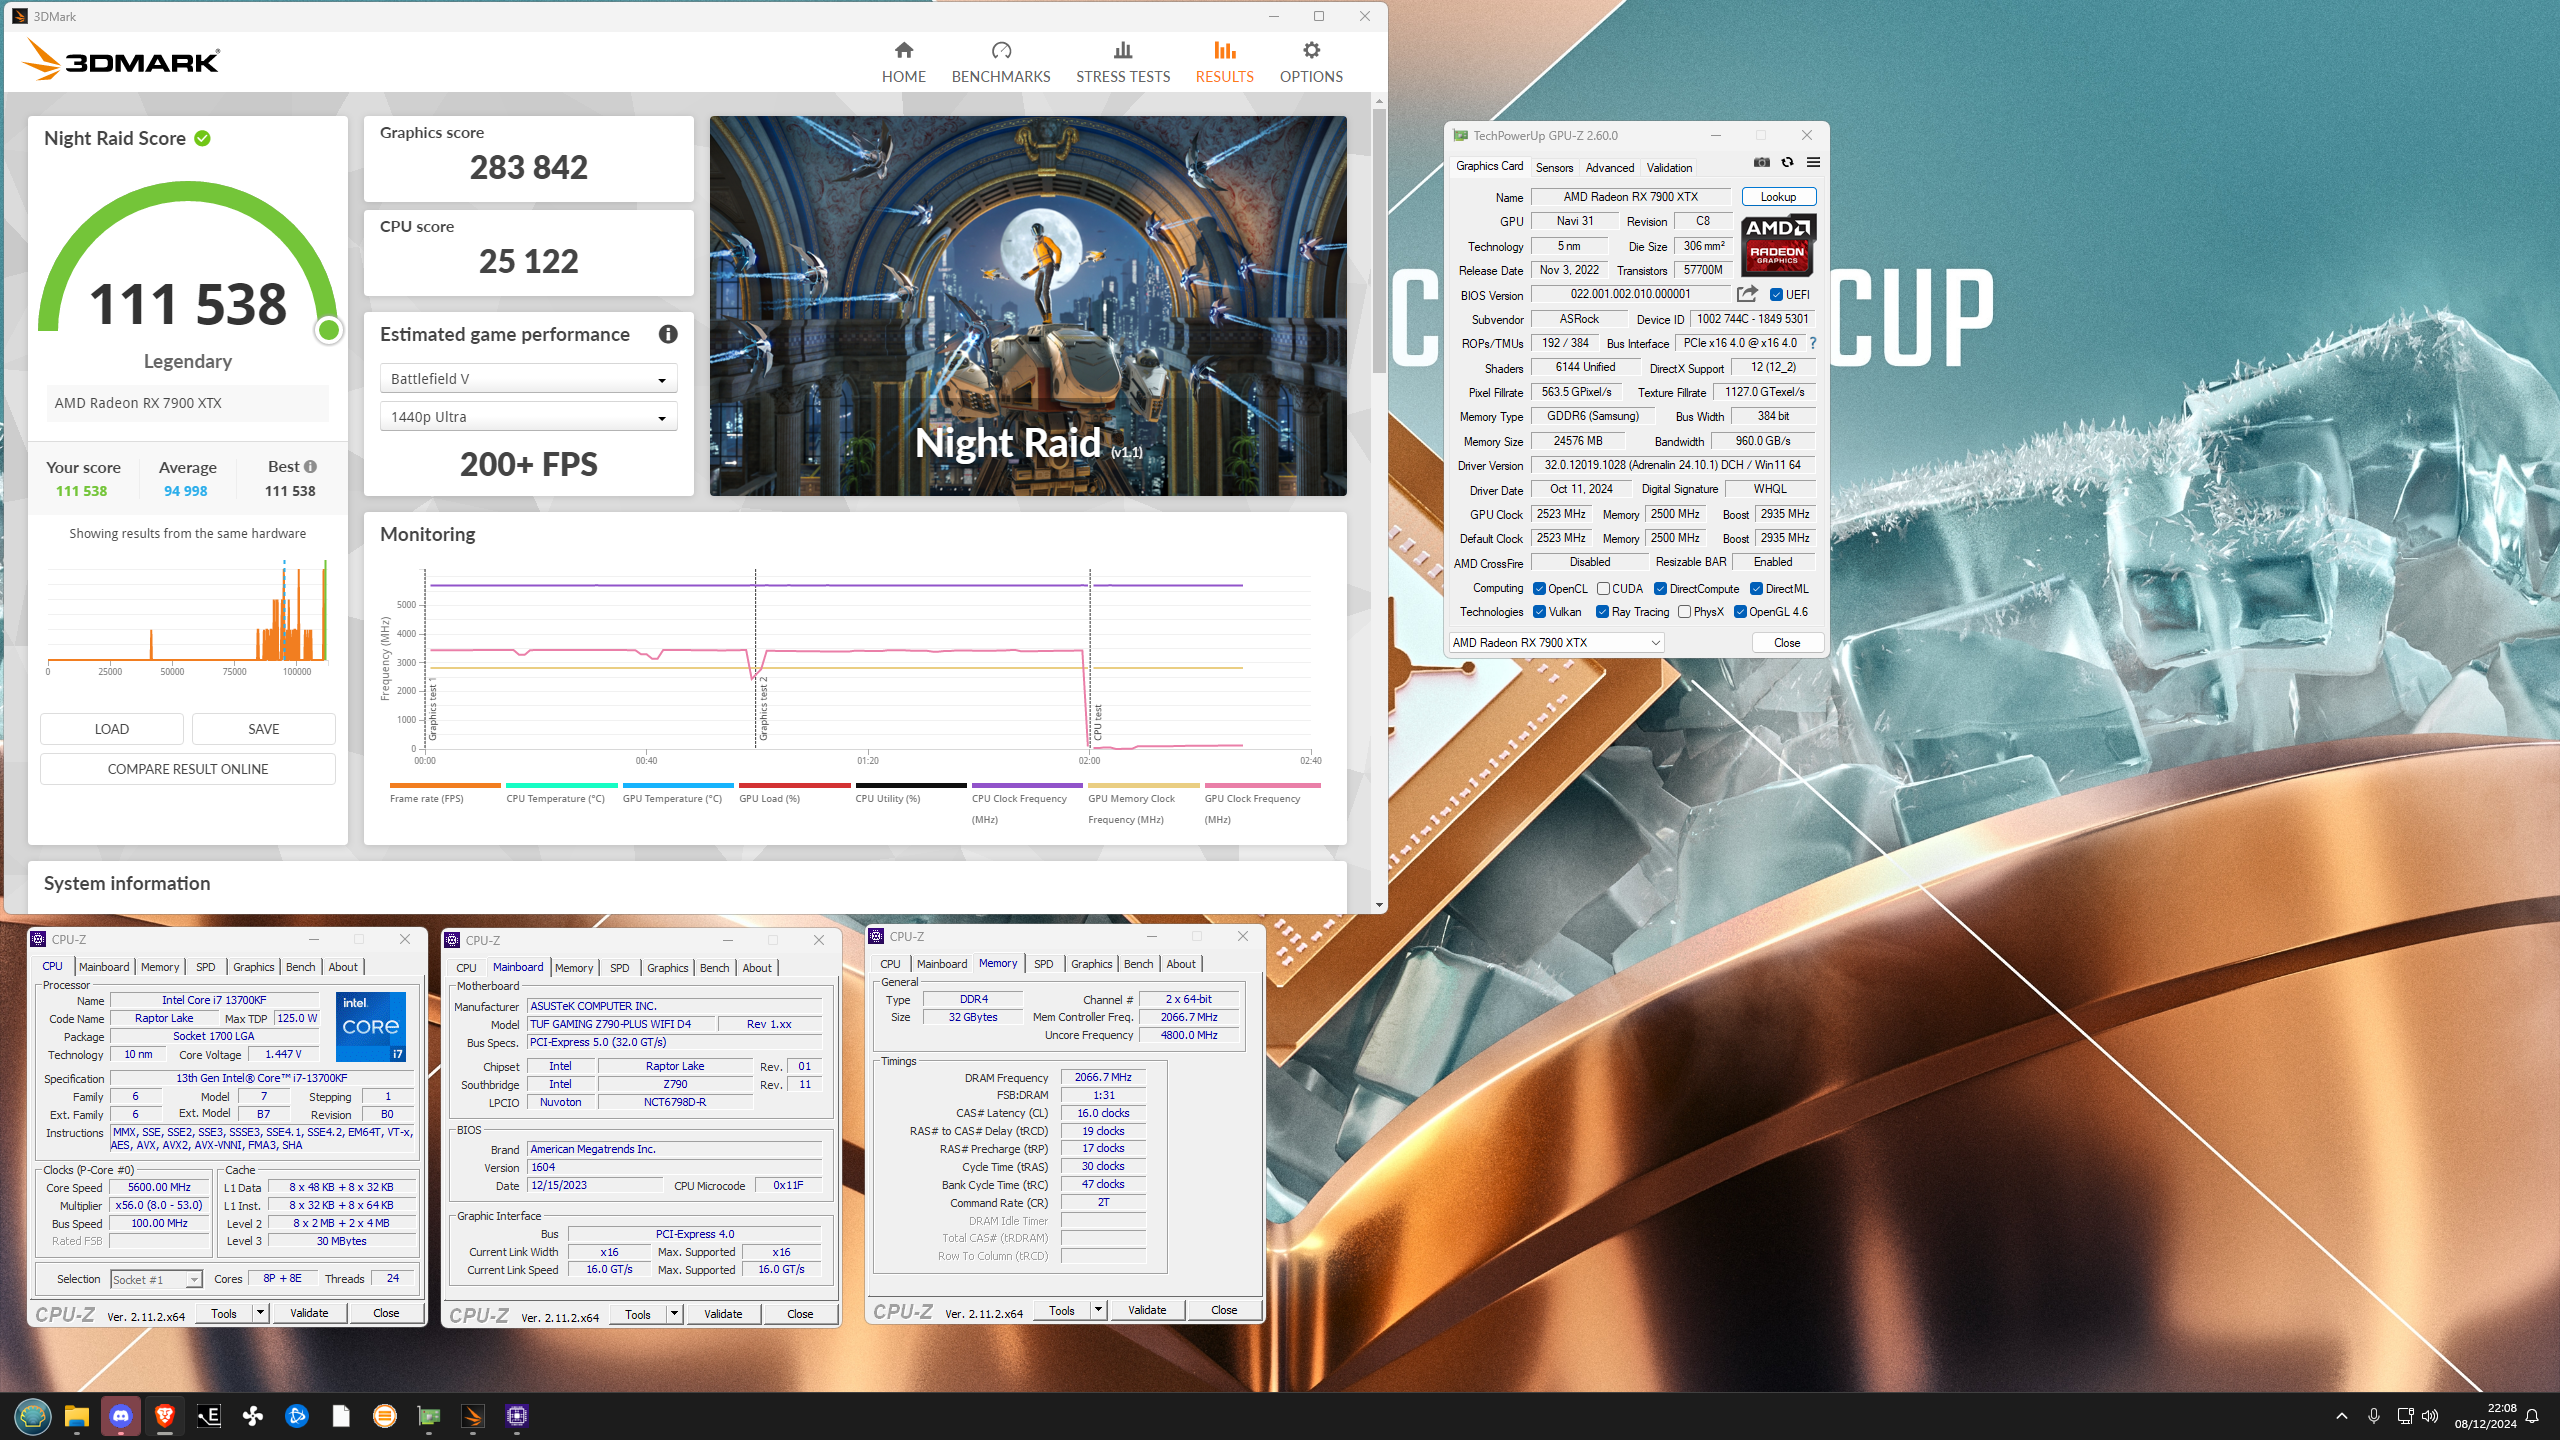Viewport: 2560px width, 1440px height.
Task: Open the GPU-Z hamburger menu
Action: pyautogui.click(x=1813, y=162)
